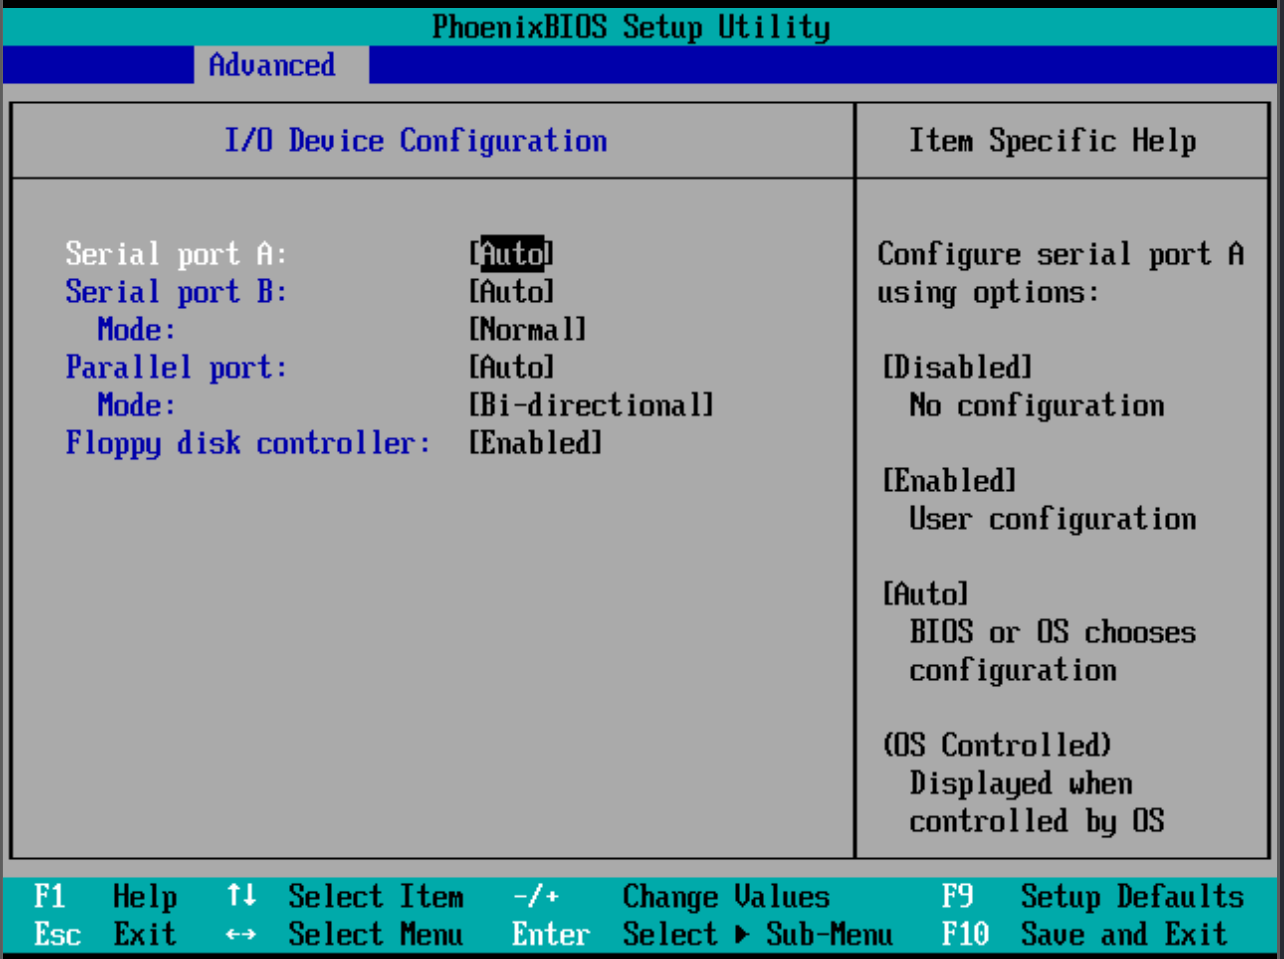
Task: Click the 'Item Specific Help' heading
Action: [x=1052, y=141]
